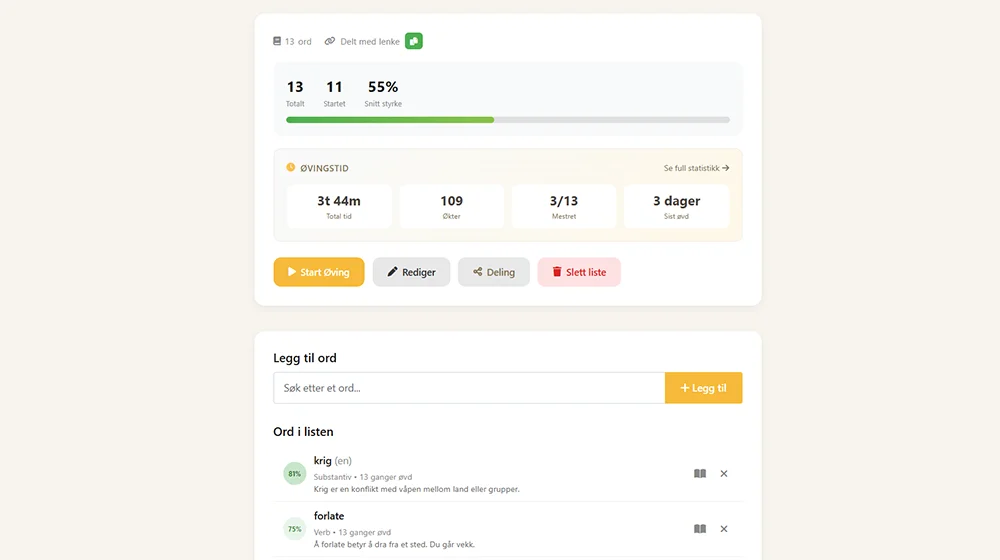Remove forlate with its X icon
The image size is (1000, 560).
724,529
